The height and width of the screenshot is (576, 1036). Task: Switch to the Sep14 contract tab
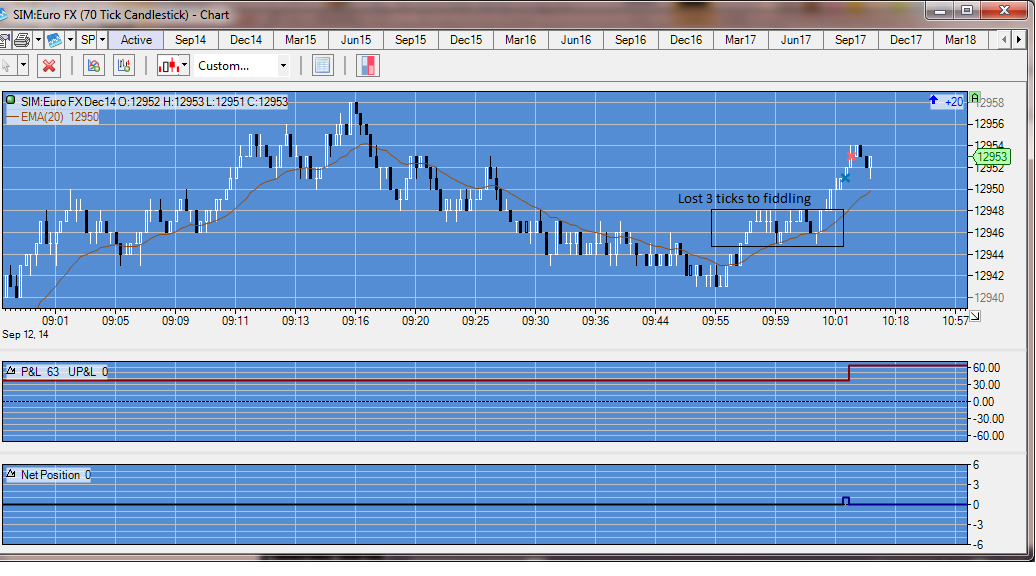point(190,40)
